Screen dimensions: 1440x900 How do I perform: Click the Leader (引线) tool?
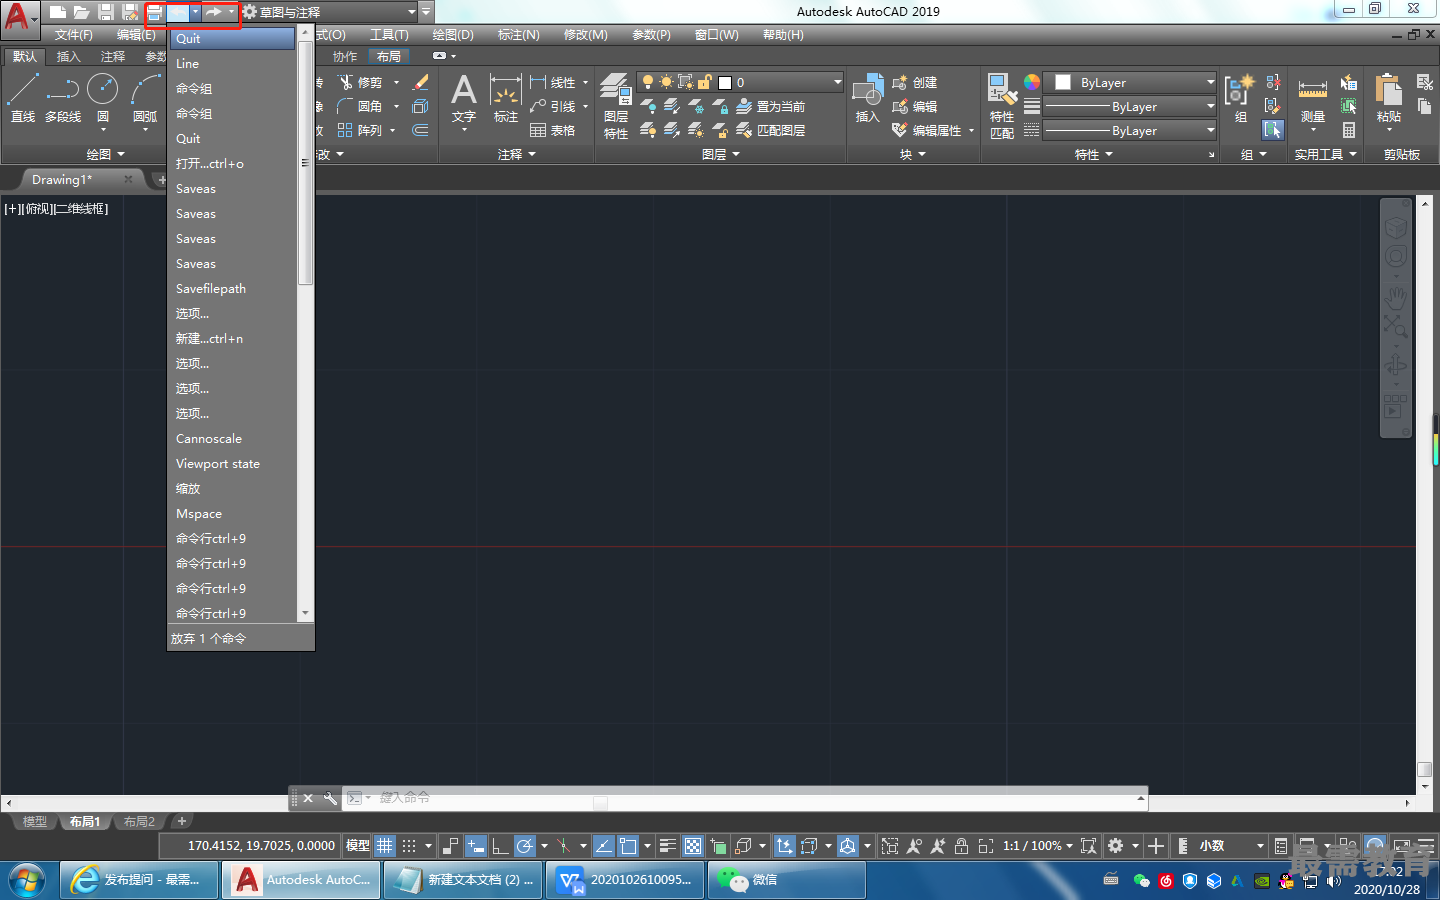(553, 106)
